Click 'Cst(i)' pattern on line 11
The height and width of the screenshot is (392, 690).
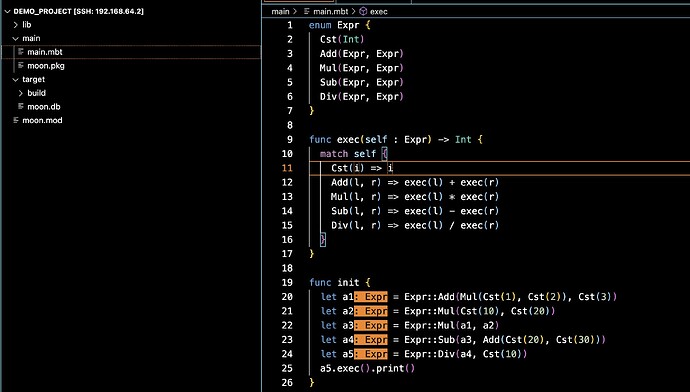[x=348, y=168]
